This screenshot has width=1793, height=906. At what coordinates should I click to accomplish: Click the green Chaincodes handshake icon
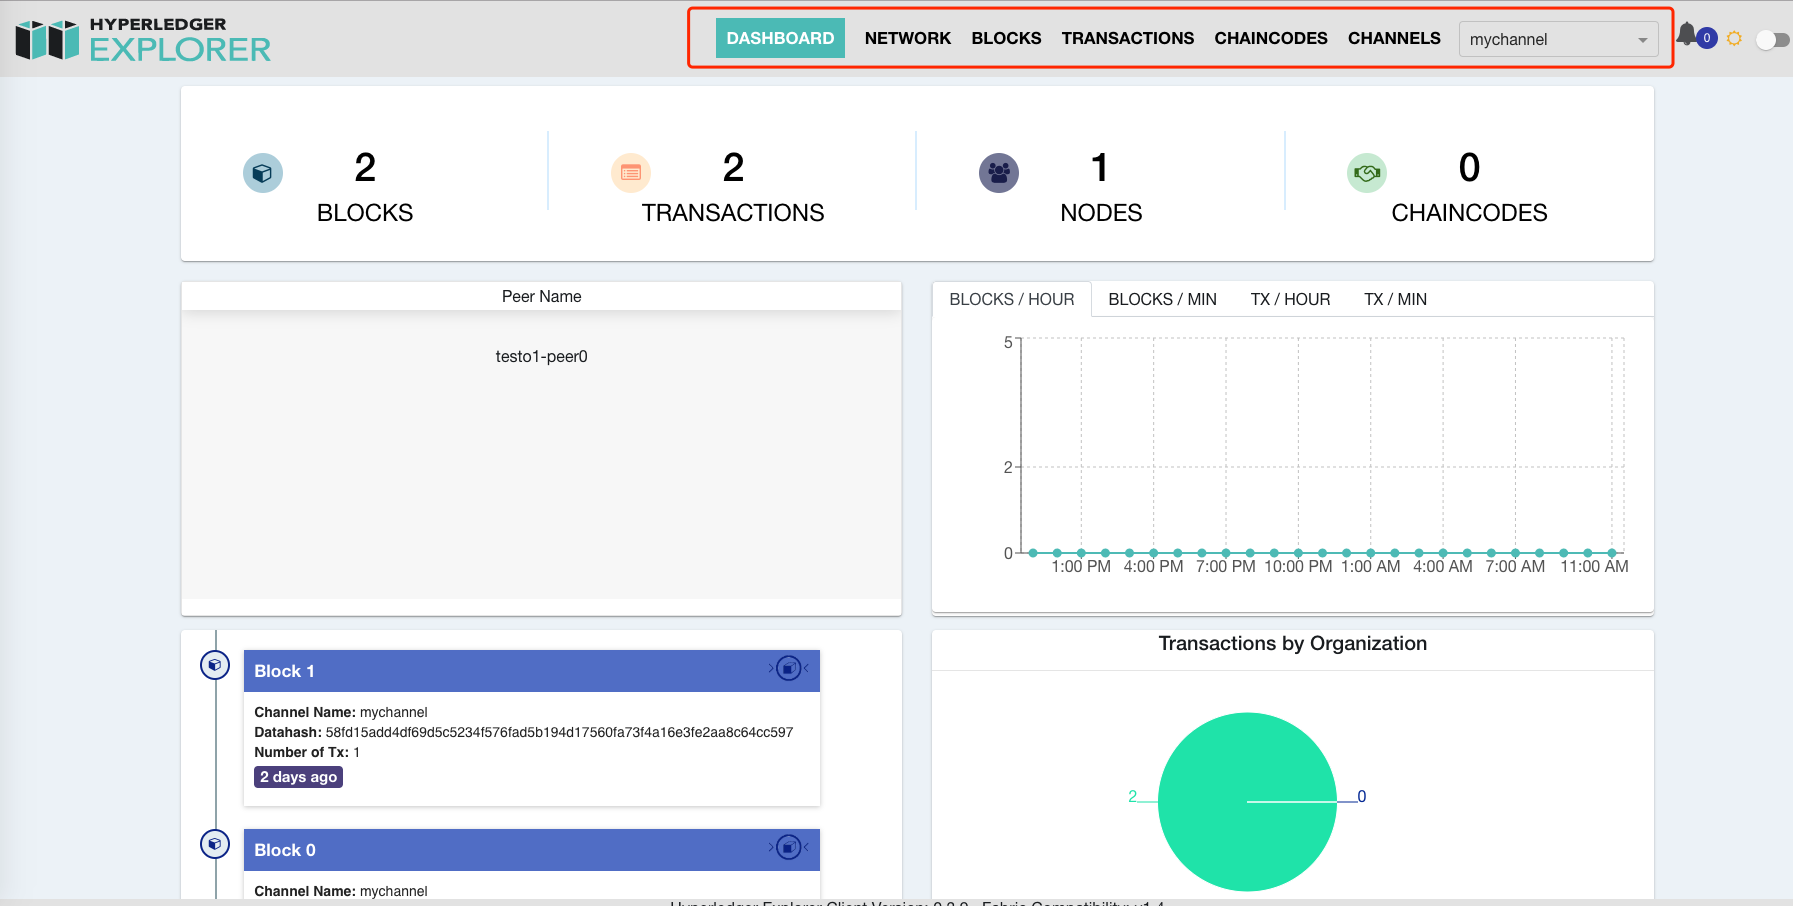1367,173
